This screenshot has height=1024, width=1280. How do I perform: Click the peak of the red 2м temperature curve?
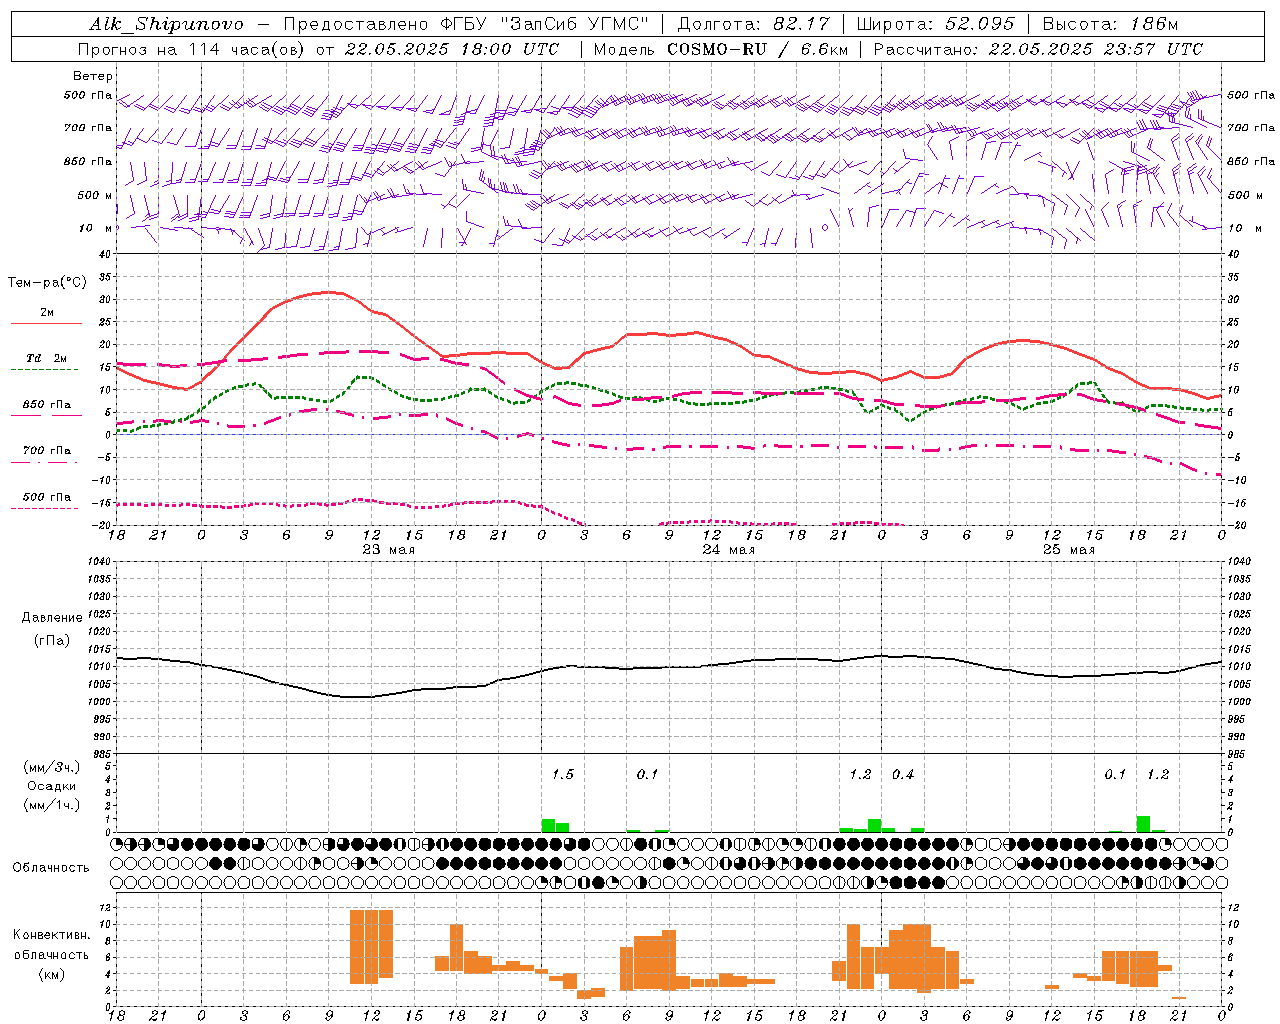(x=330, y=292)
